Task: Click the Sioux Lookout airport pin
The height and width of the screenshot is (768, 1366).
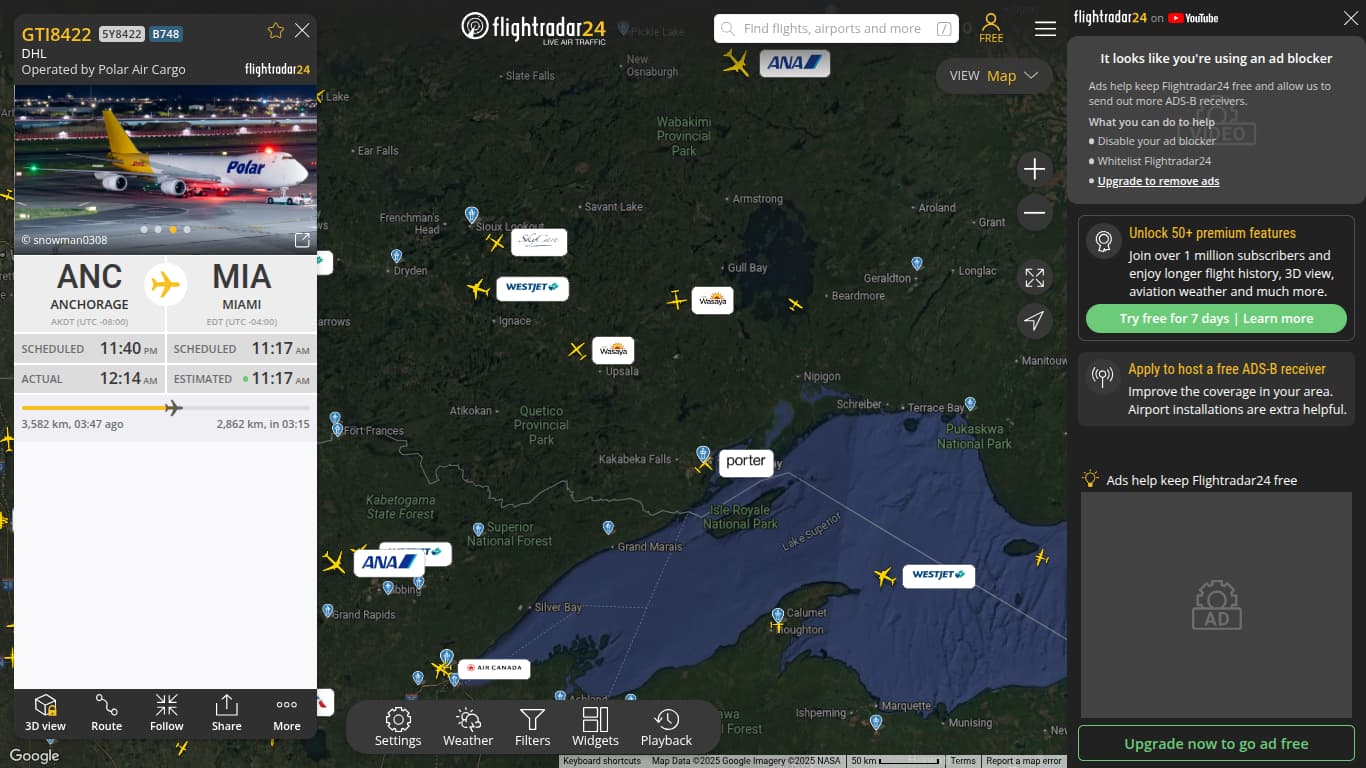Action: point(472,214)
